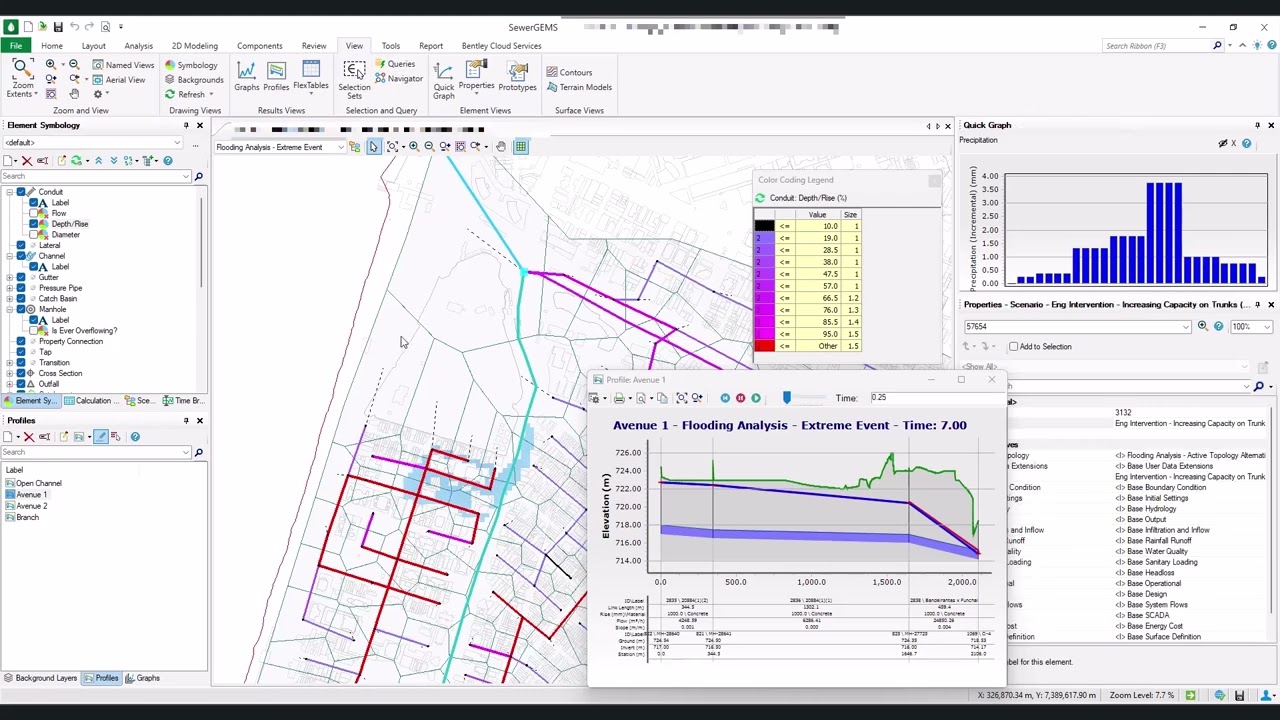Open the Aerial View tool
The width and height of the screenshot is (1280, 720).
(x=119, y=80)
